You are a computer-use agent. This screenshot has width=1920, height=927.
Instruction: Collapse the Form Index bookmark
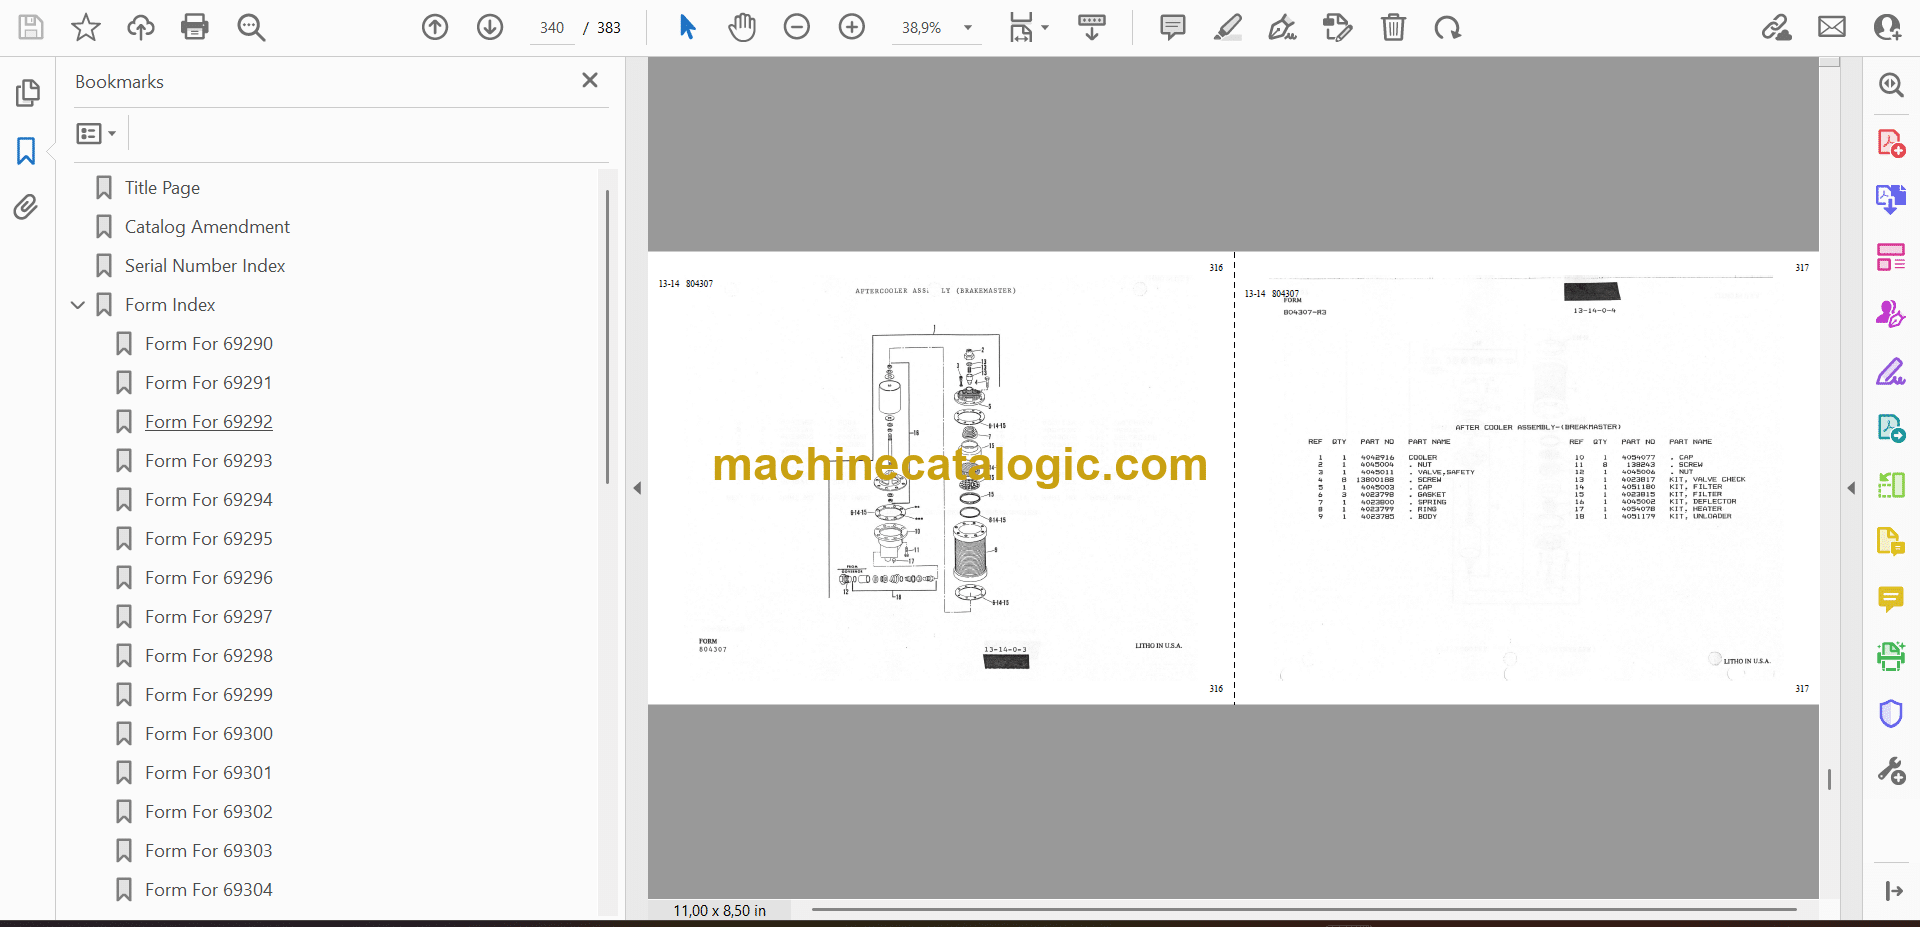78,305
